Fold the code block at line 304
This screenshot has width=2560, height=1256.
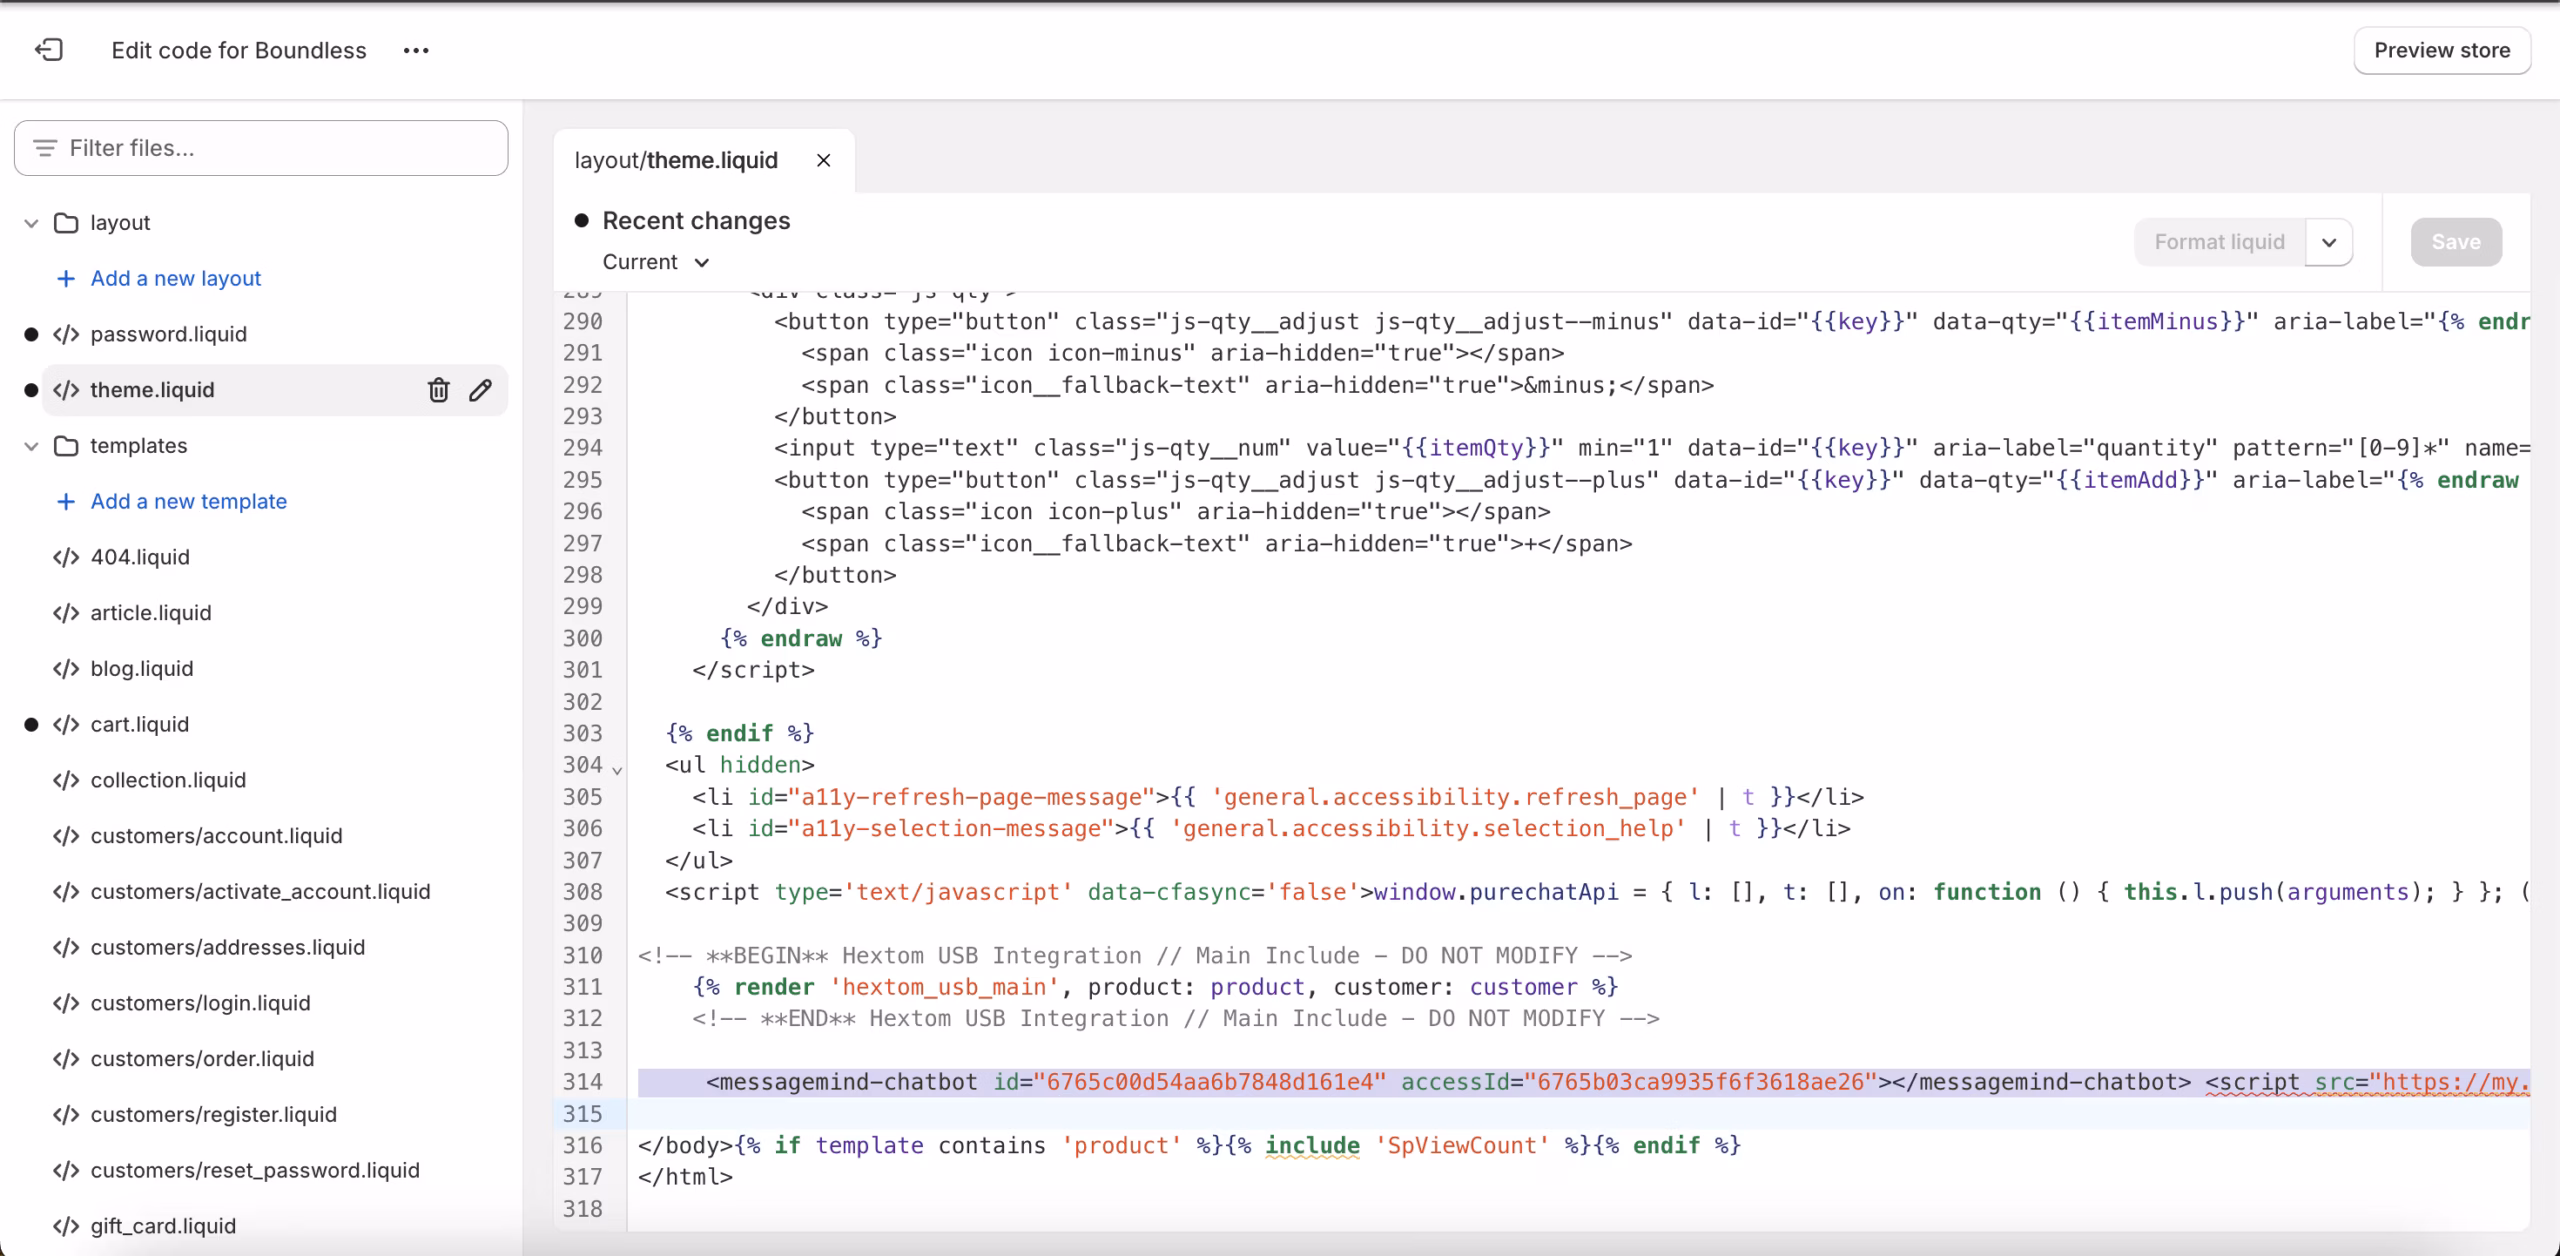[x=618, y=770]
